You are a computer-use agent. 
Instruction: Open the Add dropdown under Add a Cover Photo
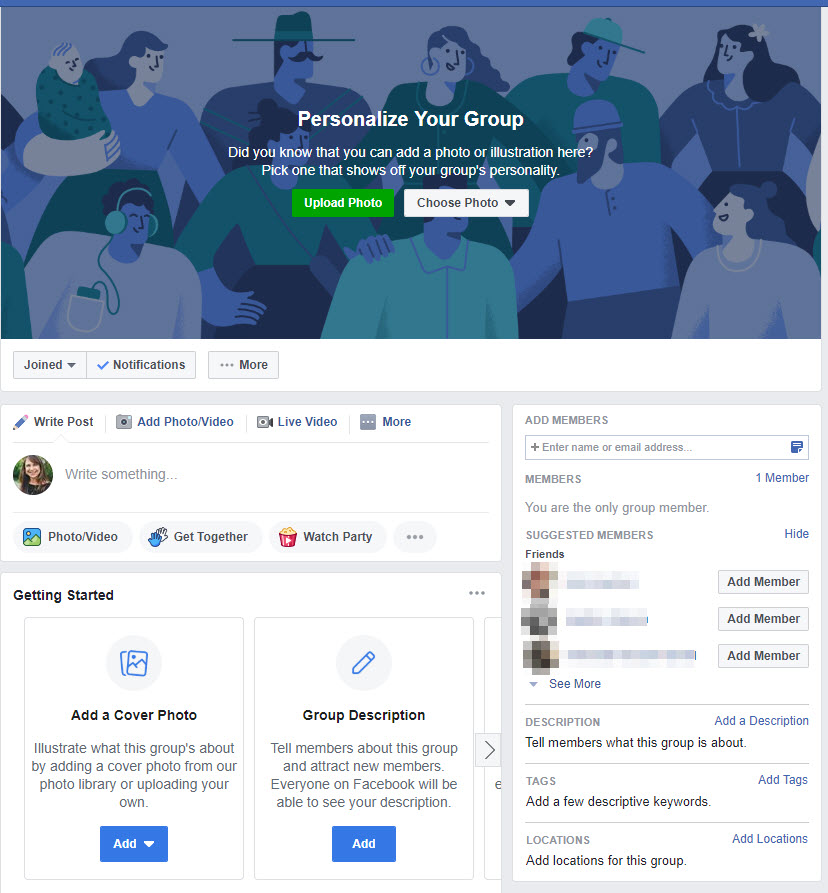pos(134,843)
